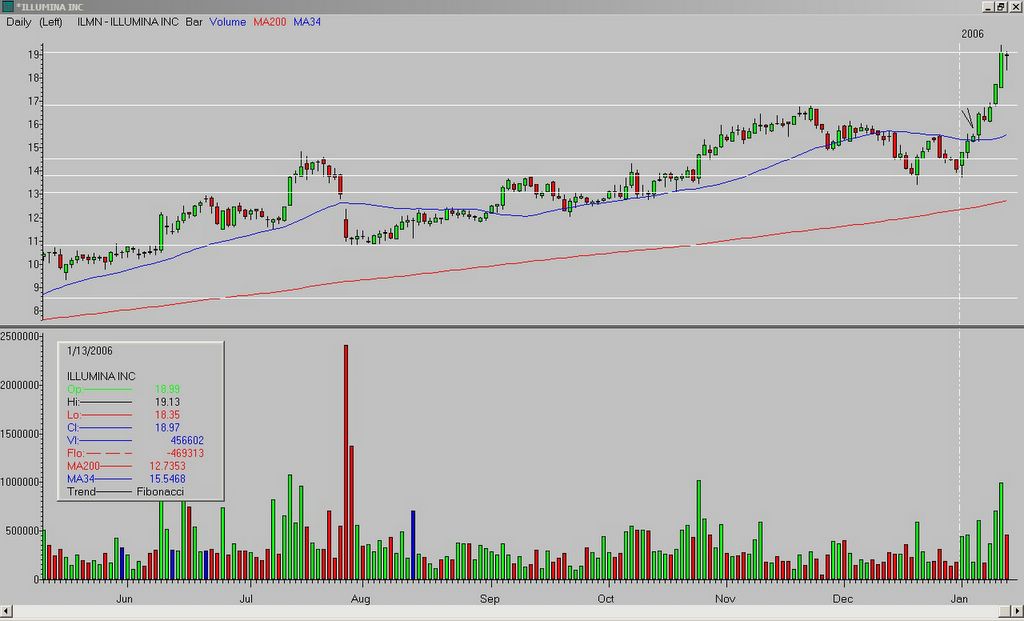Click the low value '18.35'
The width and height of the screenshot is (1024, 621).
[167, 415]
